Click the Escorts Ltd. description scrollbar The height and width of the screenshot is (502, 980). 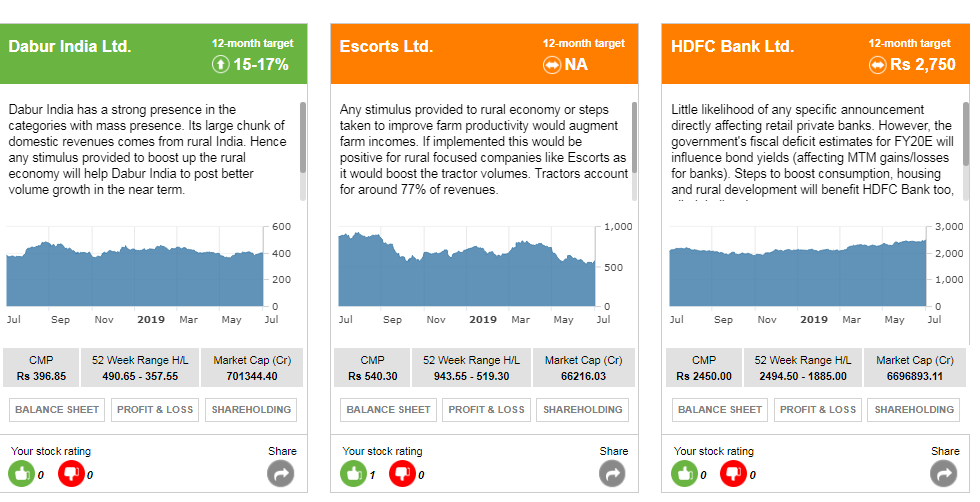(x=634, y=151)
